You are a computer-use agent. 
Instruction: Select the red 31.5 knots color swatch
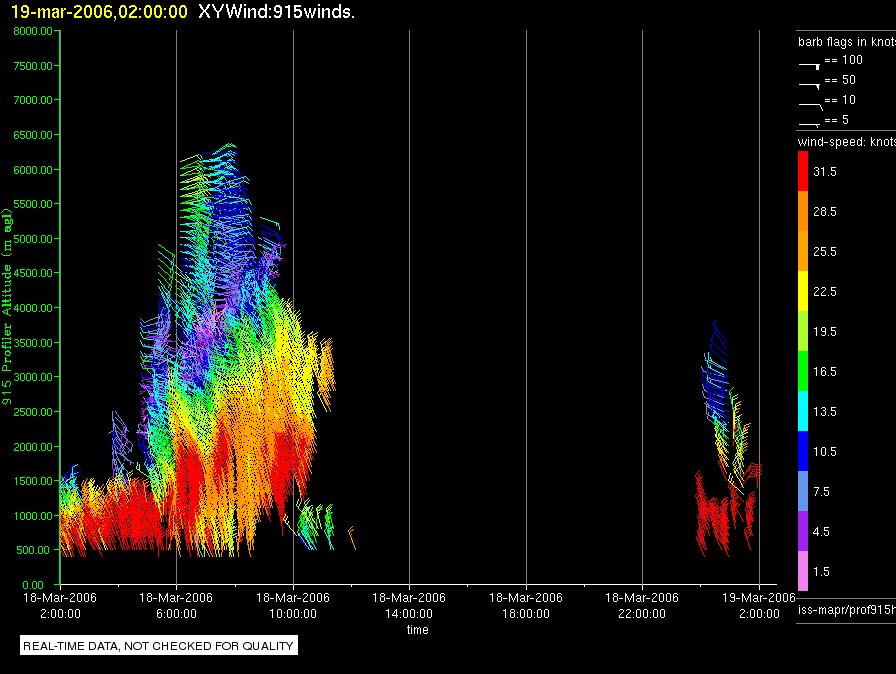click(803, 171)
